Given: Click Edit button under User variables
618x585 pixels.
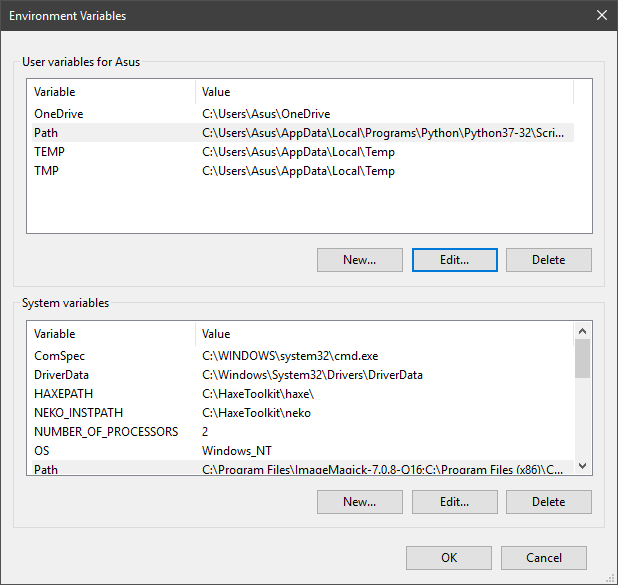Looking at the screenshot, I should pos(454,260).
